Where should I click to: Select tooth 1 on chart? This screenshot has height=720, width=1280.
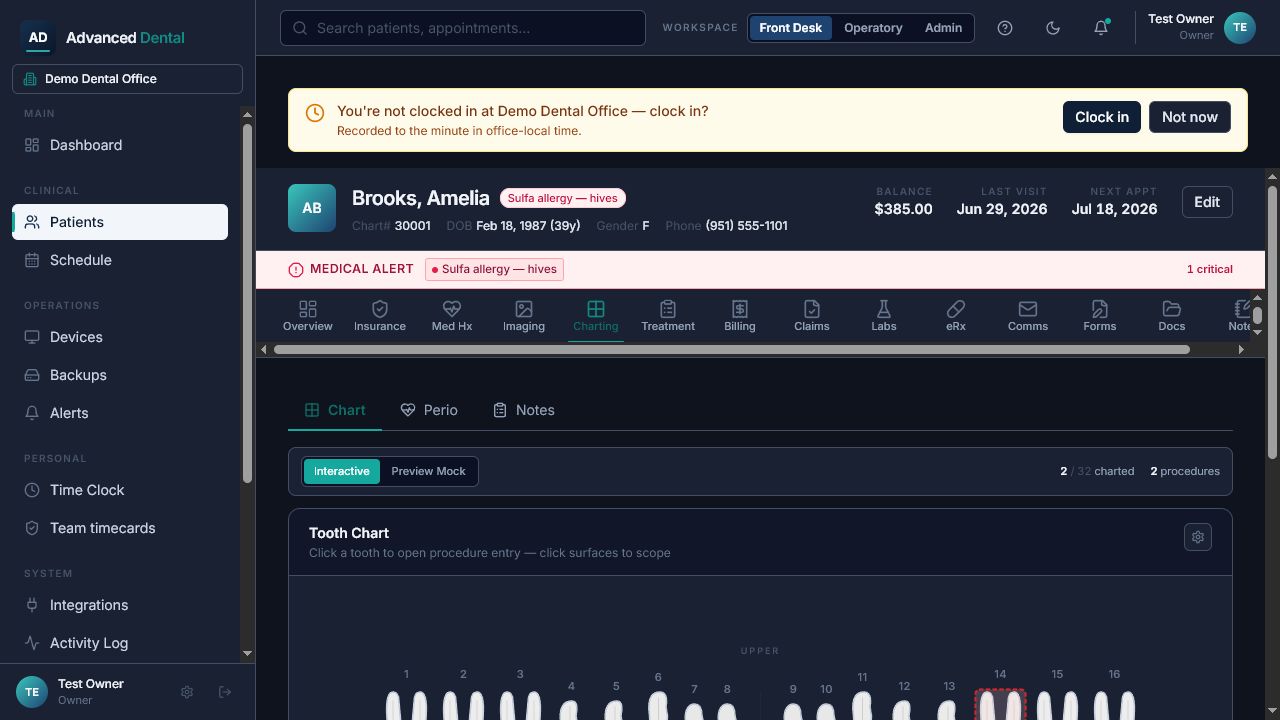(406, 704)
